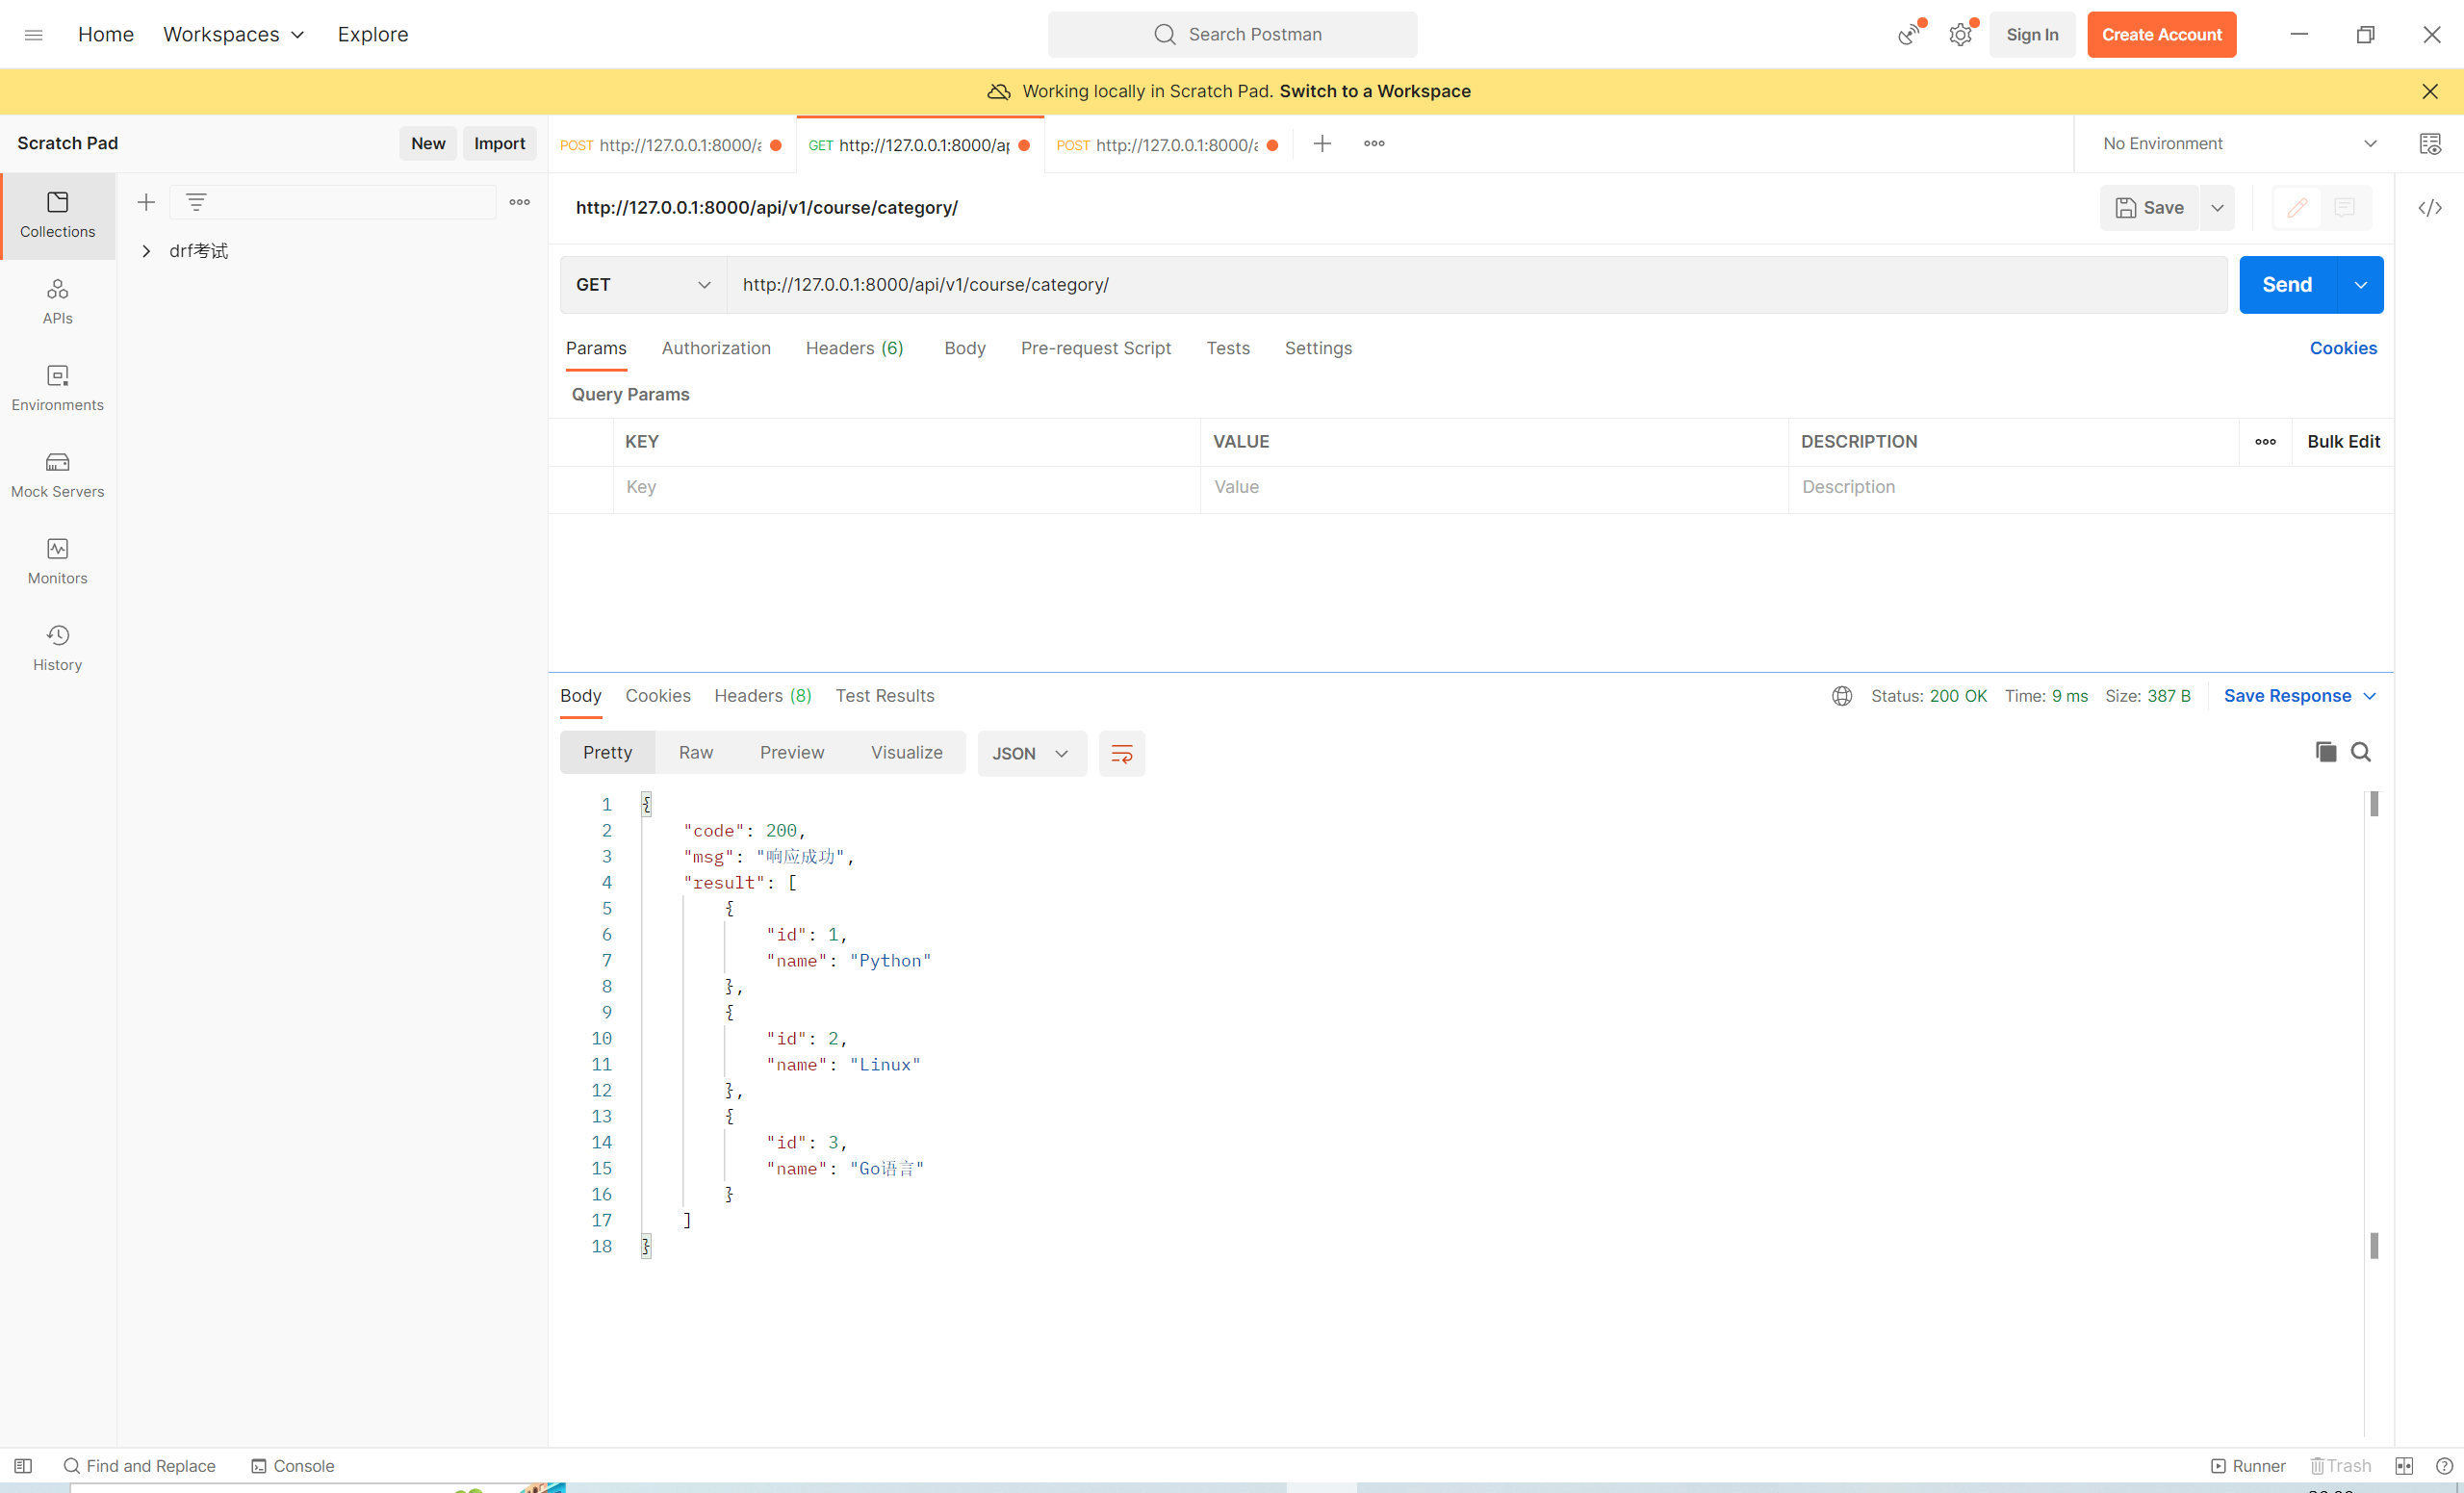The image size is (2464, 1493).
Task: Search within the response body
Action: tap(2361, 752)
